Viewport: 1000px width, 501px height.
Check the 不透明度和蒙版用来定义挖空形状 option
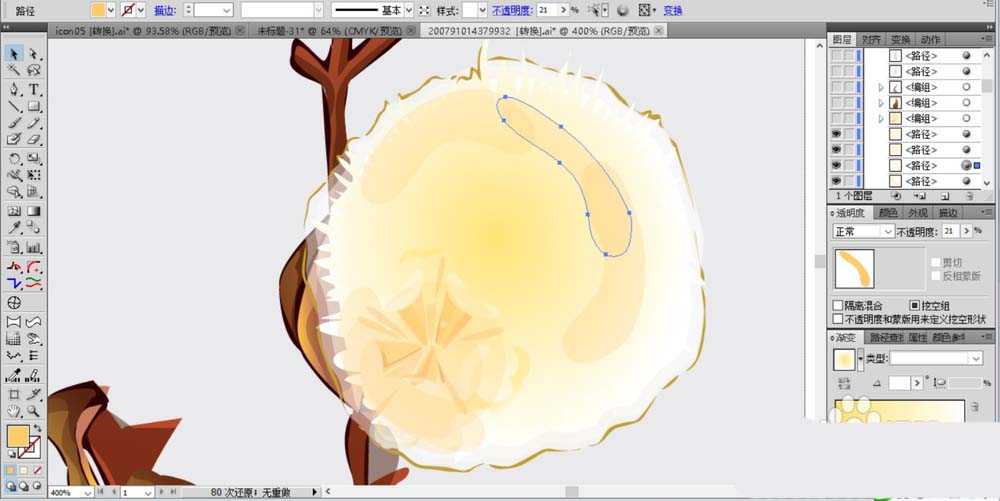point(838,319)
